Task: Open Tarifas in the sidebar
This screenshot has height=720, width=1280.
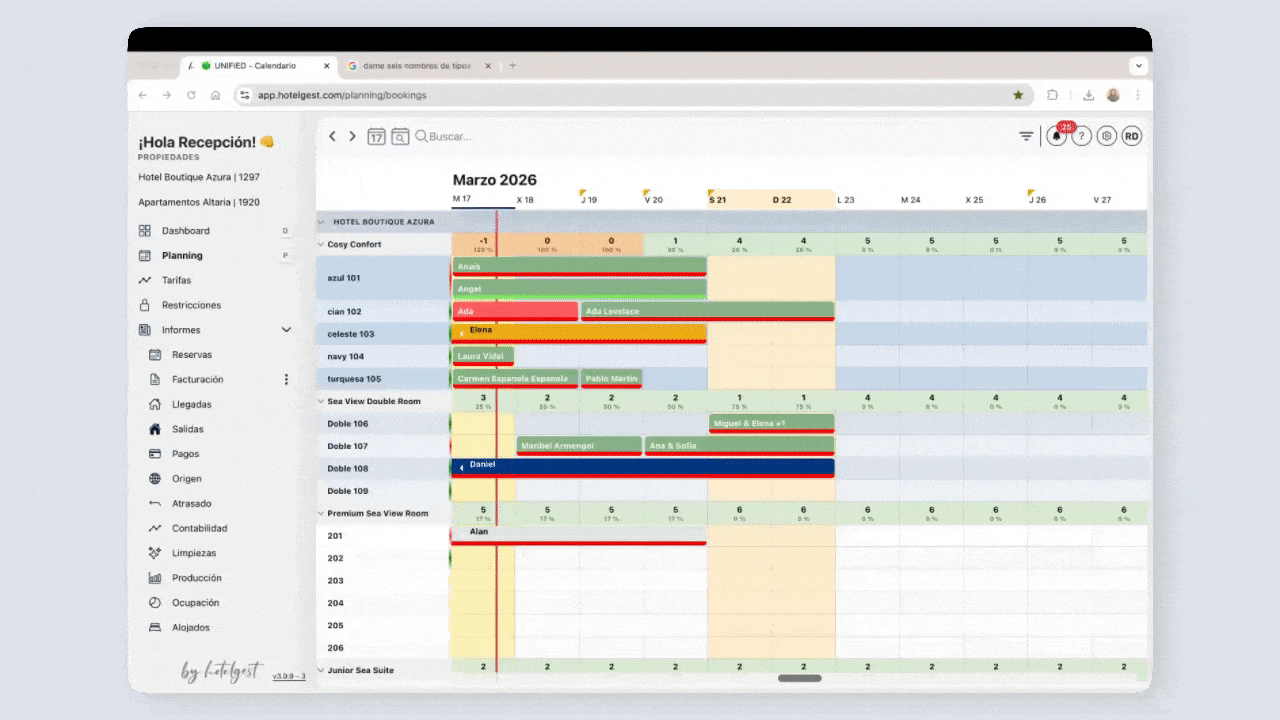Action: 176,281
